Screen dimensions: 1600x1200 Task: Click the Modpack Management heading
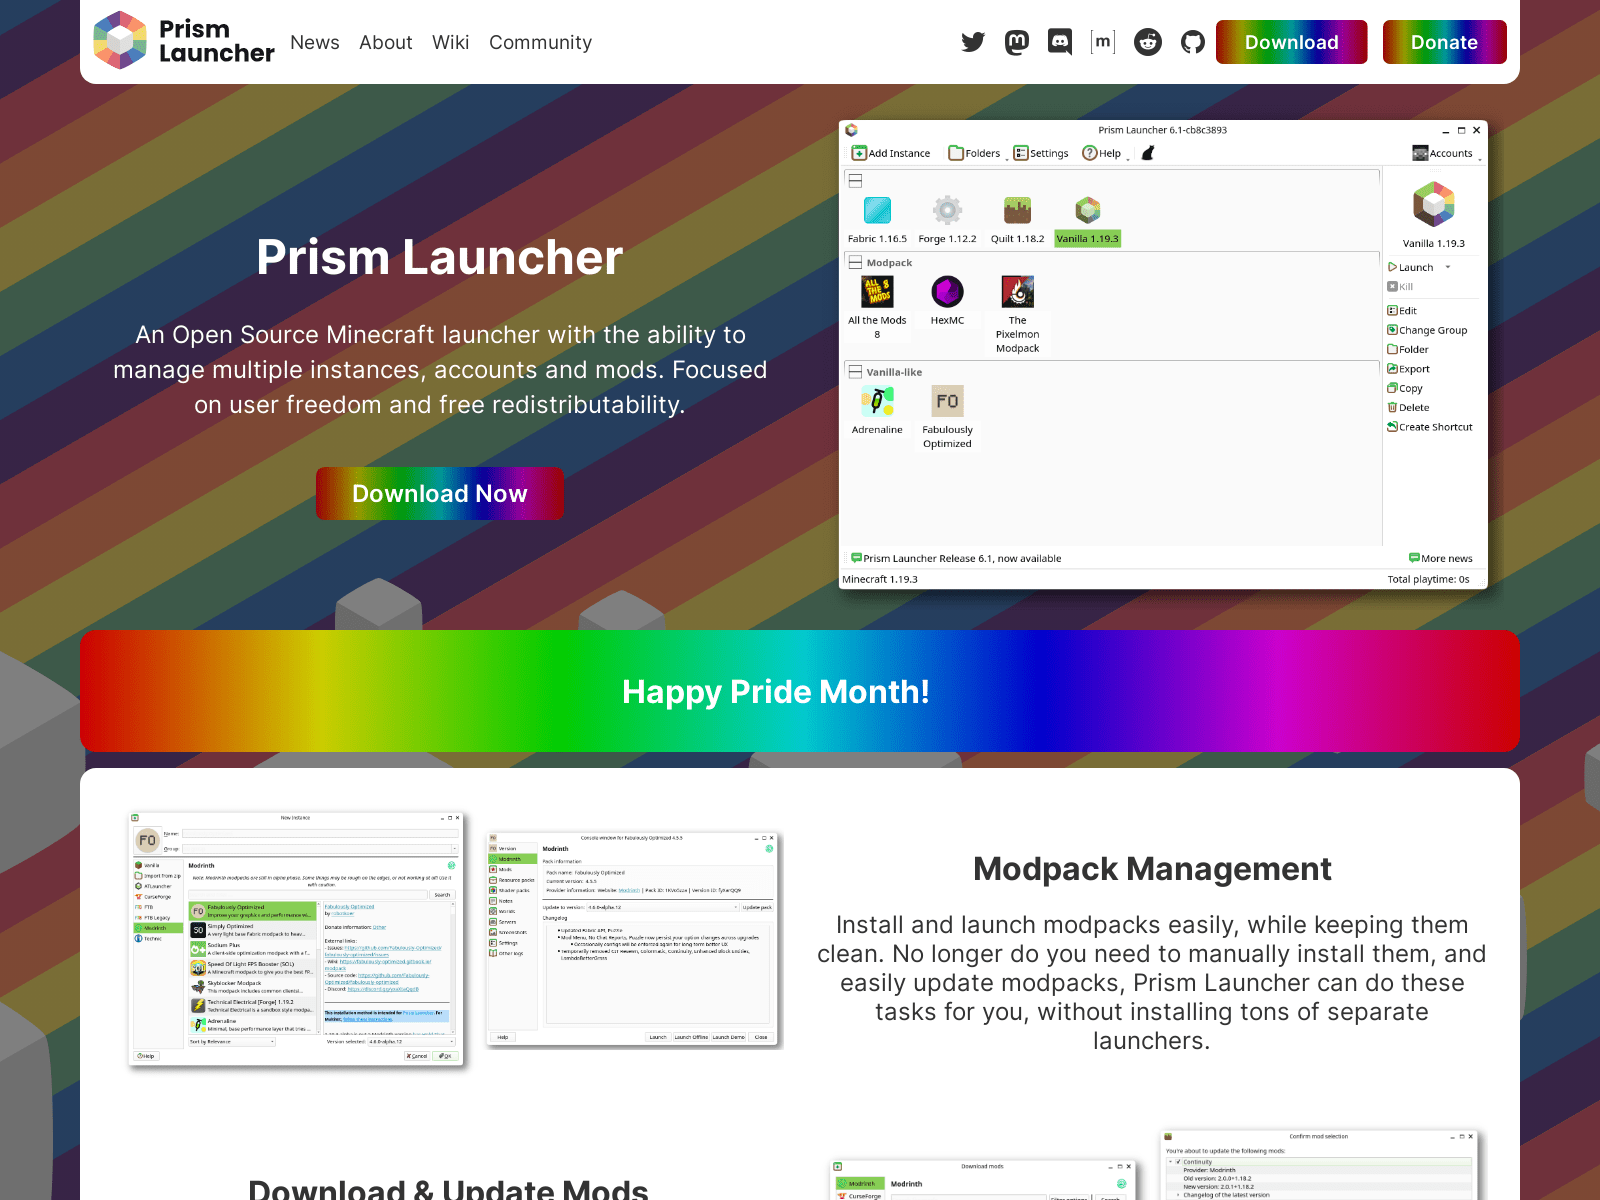point(1152,869)
